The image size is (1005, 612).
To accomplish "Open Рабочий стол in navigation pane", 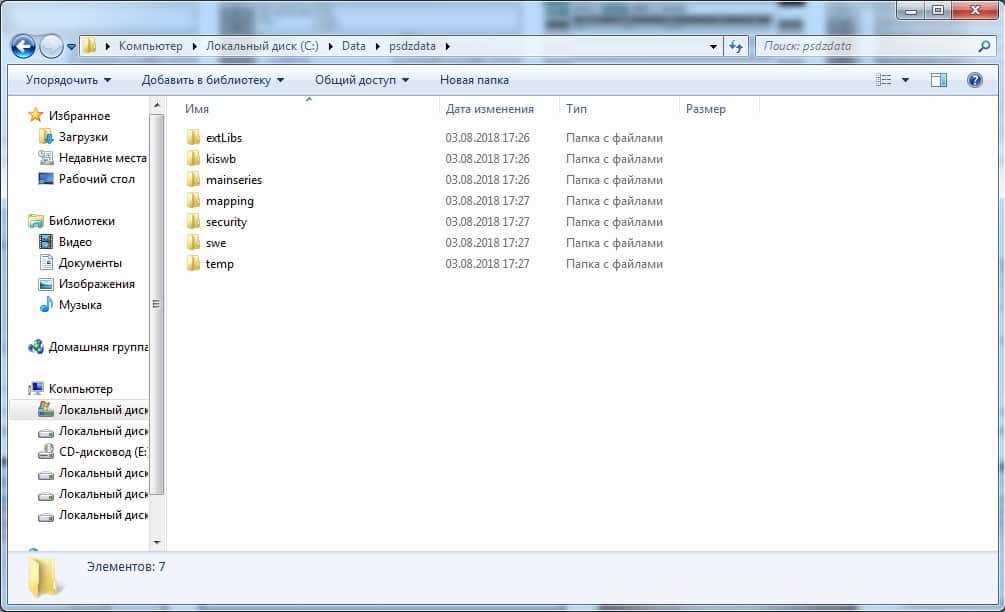I will click(x=97, y=179).
